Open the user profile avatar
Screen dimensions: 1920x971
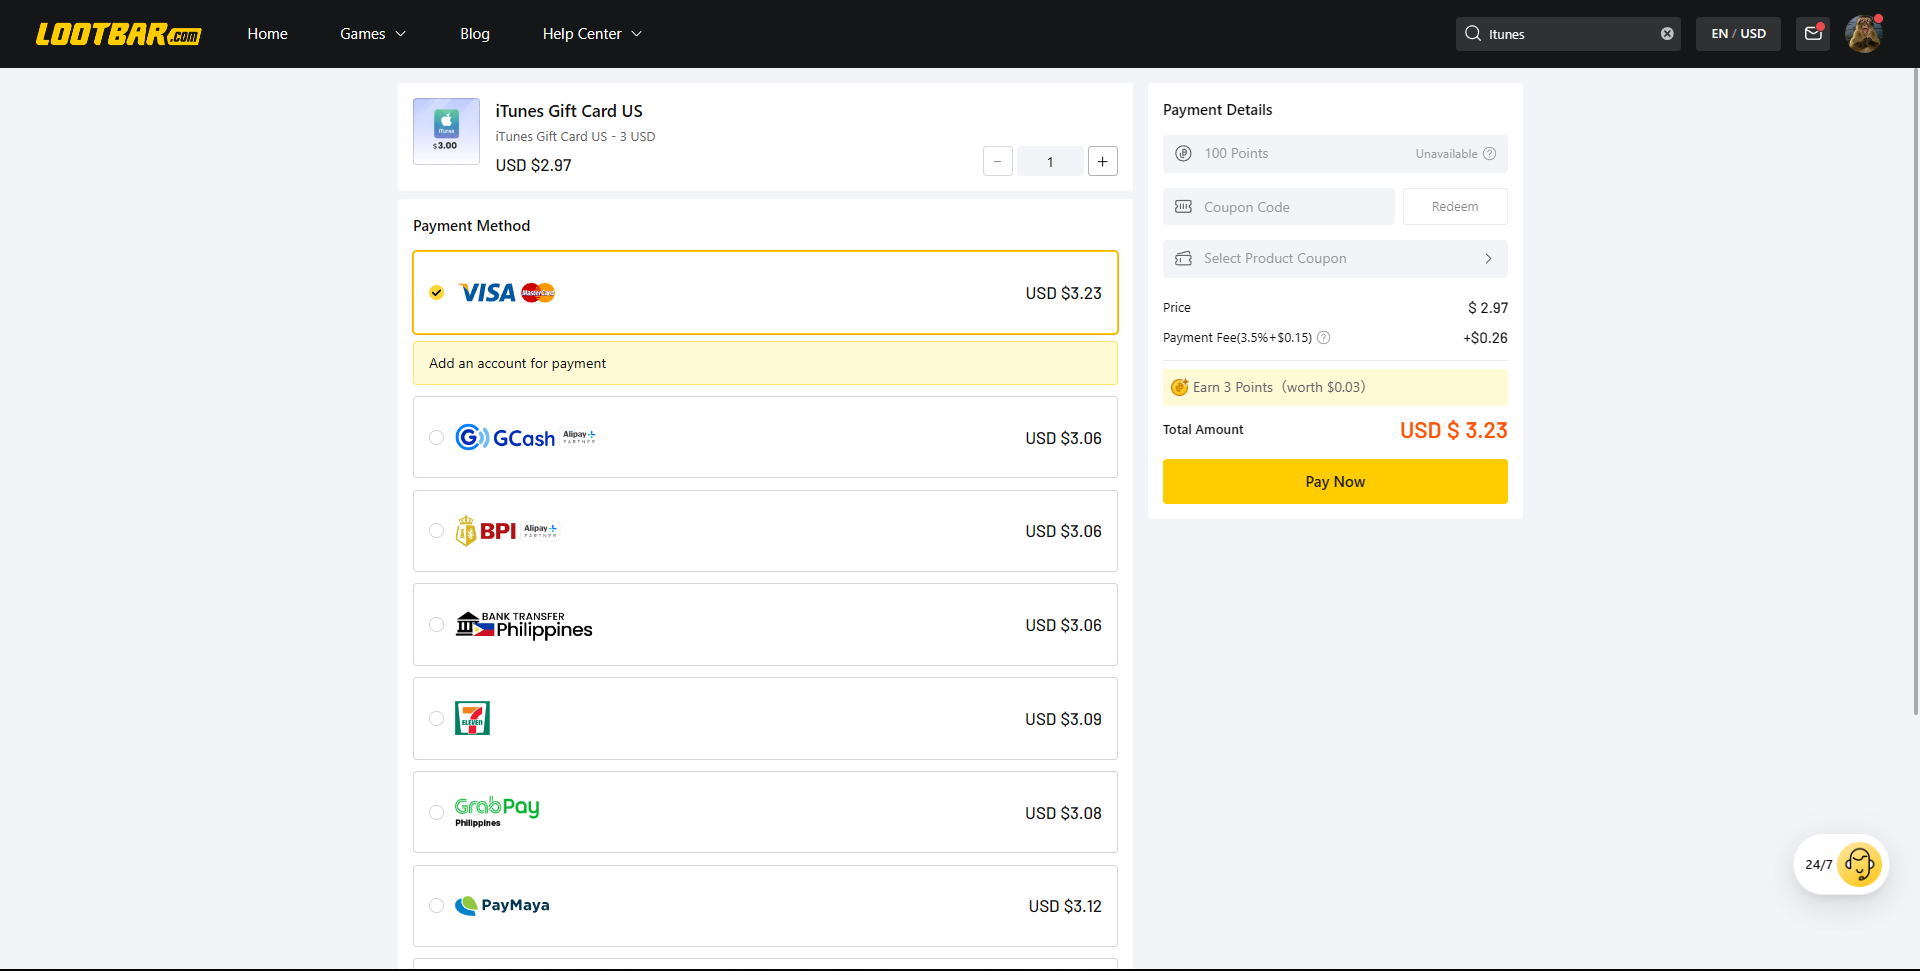pos(1864,34)
